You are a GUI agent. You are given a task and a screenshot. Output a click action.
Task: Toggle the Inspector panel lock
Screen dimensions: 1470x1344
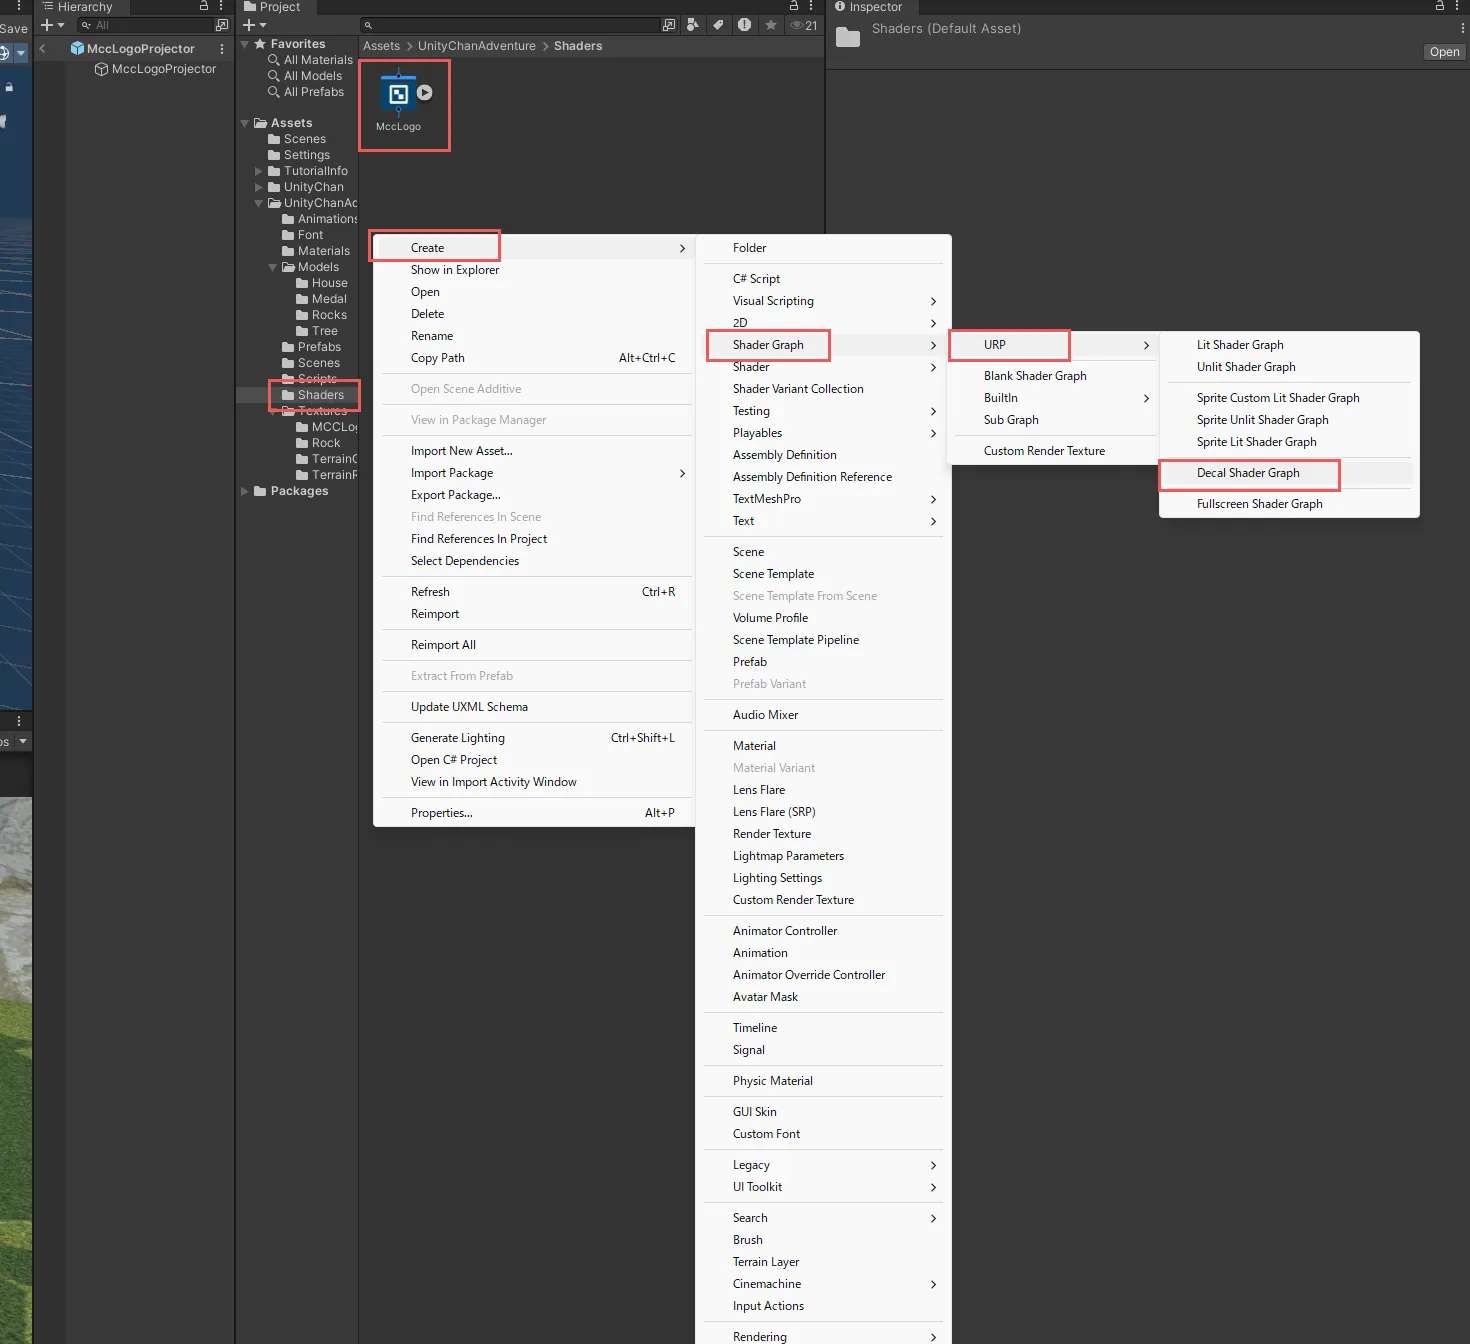1440,6
